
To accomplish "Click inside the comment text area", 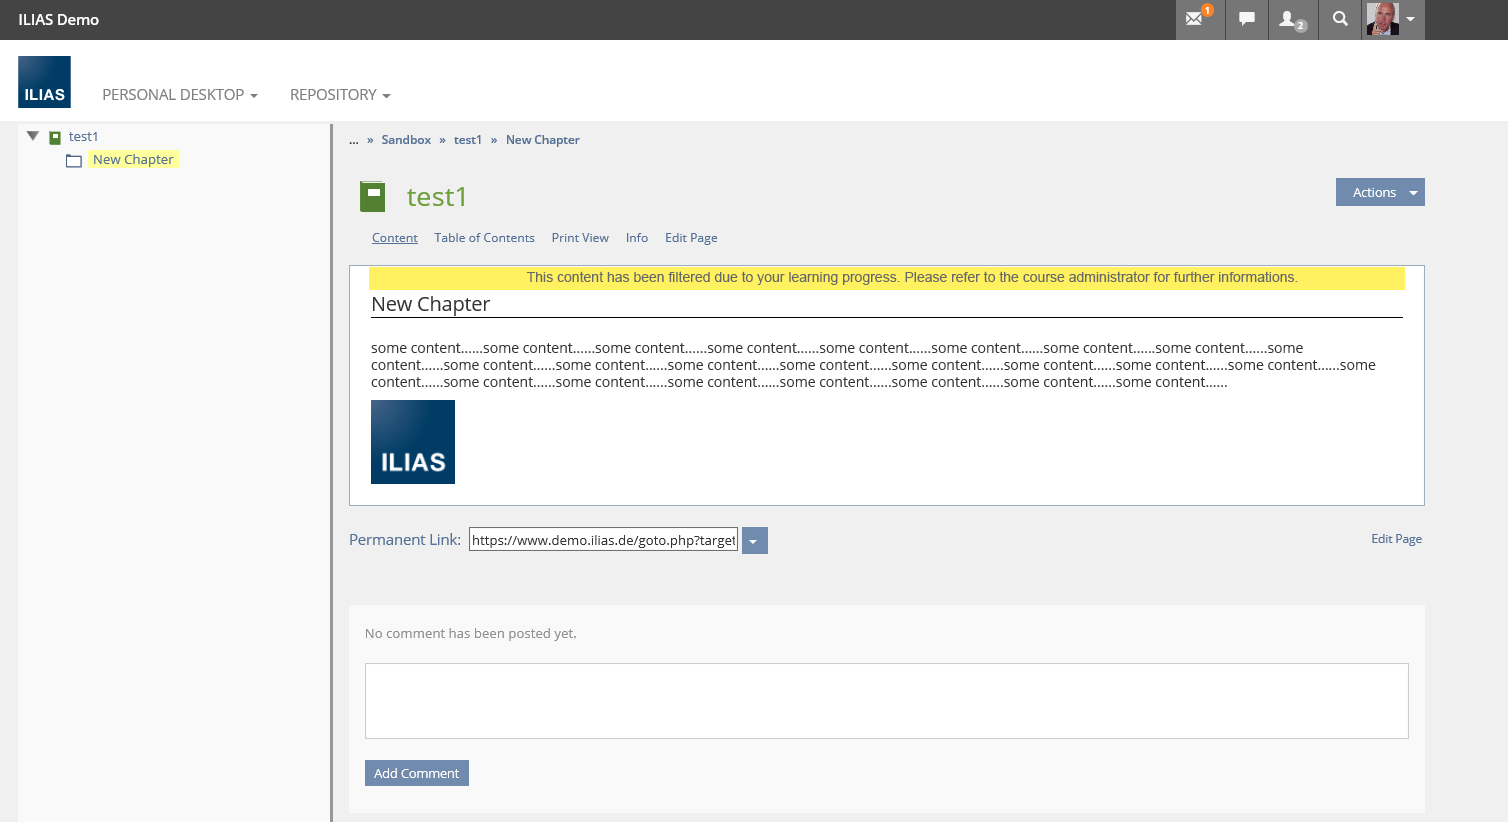I will point(886,701).
